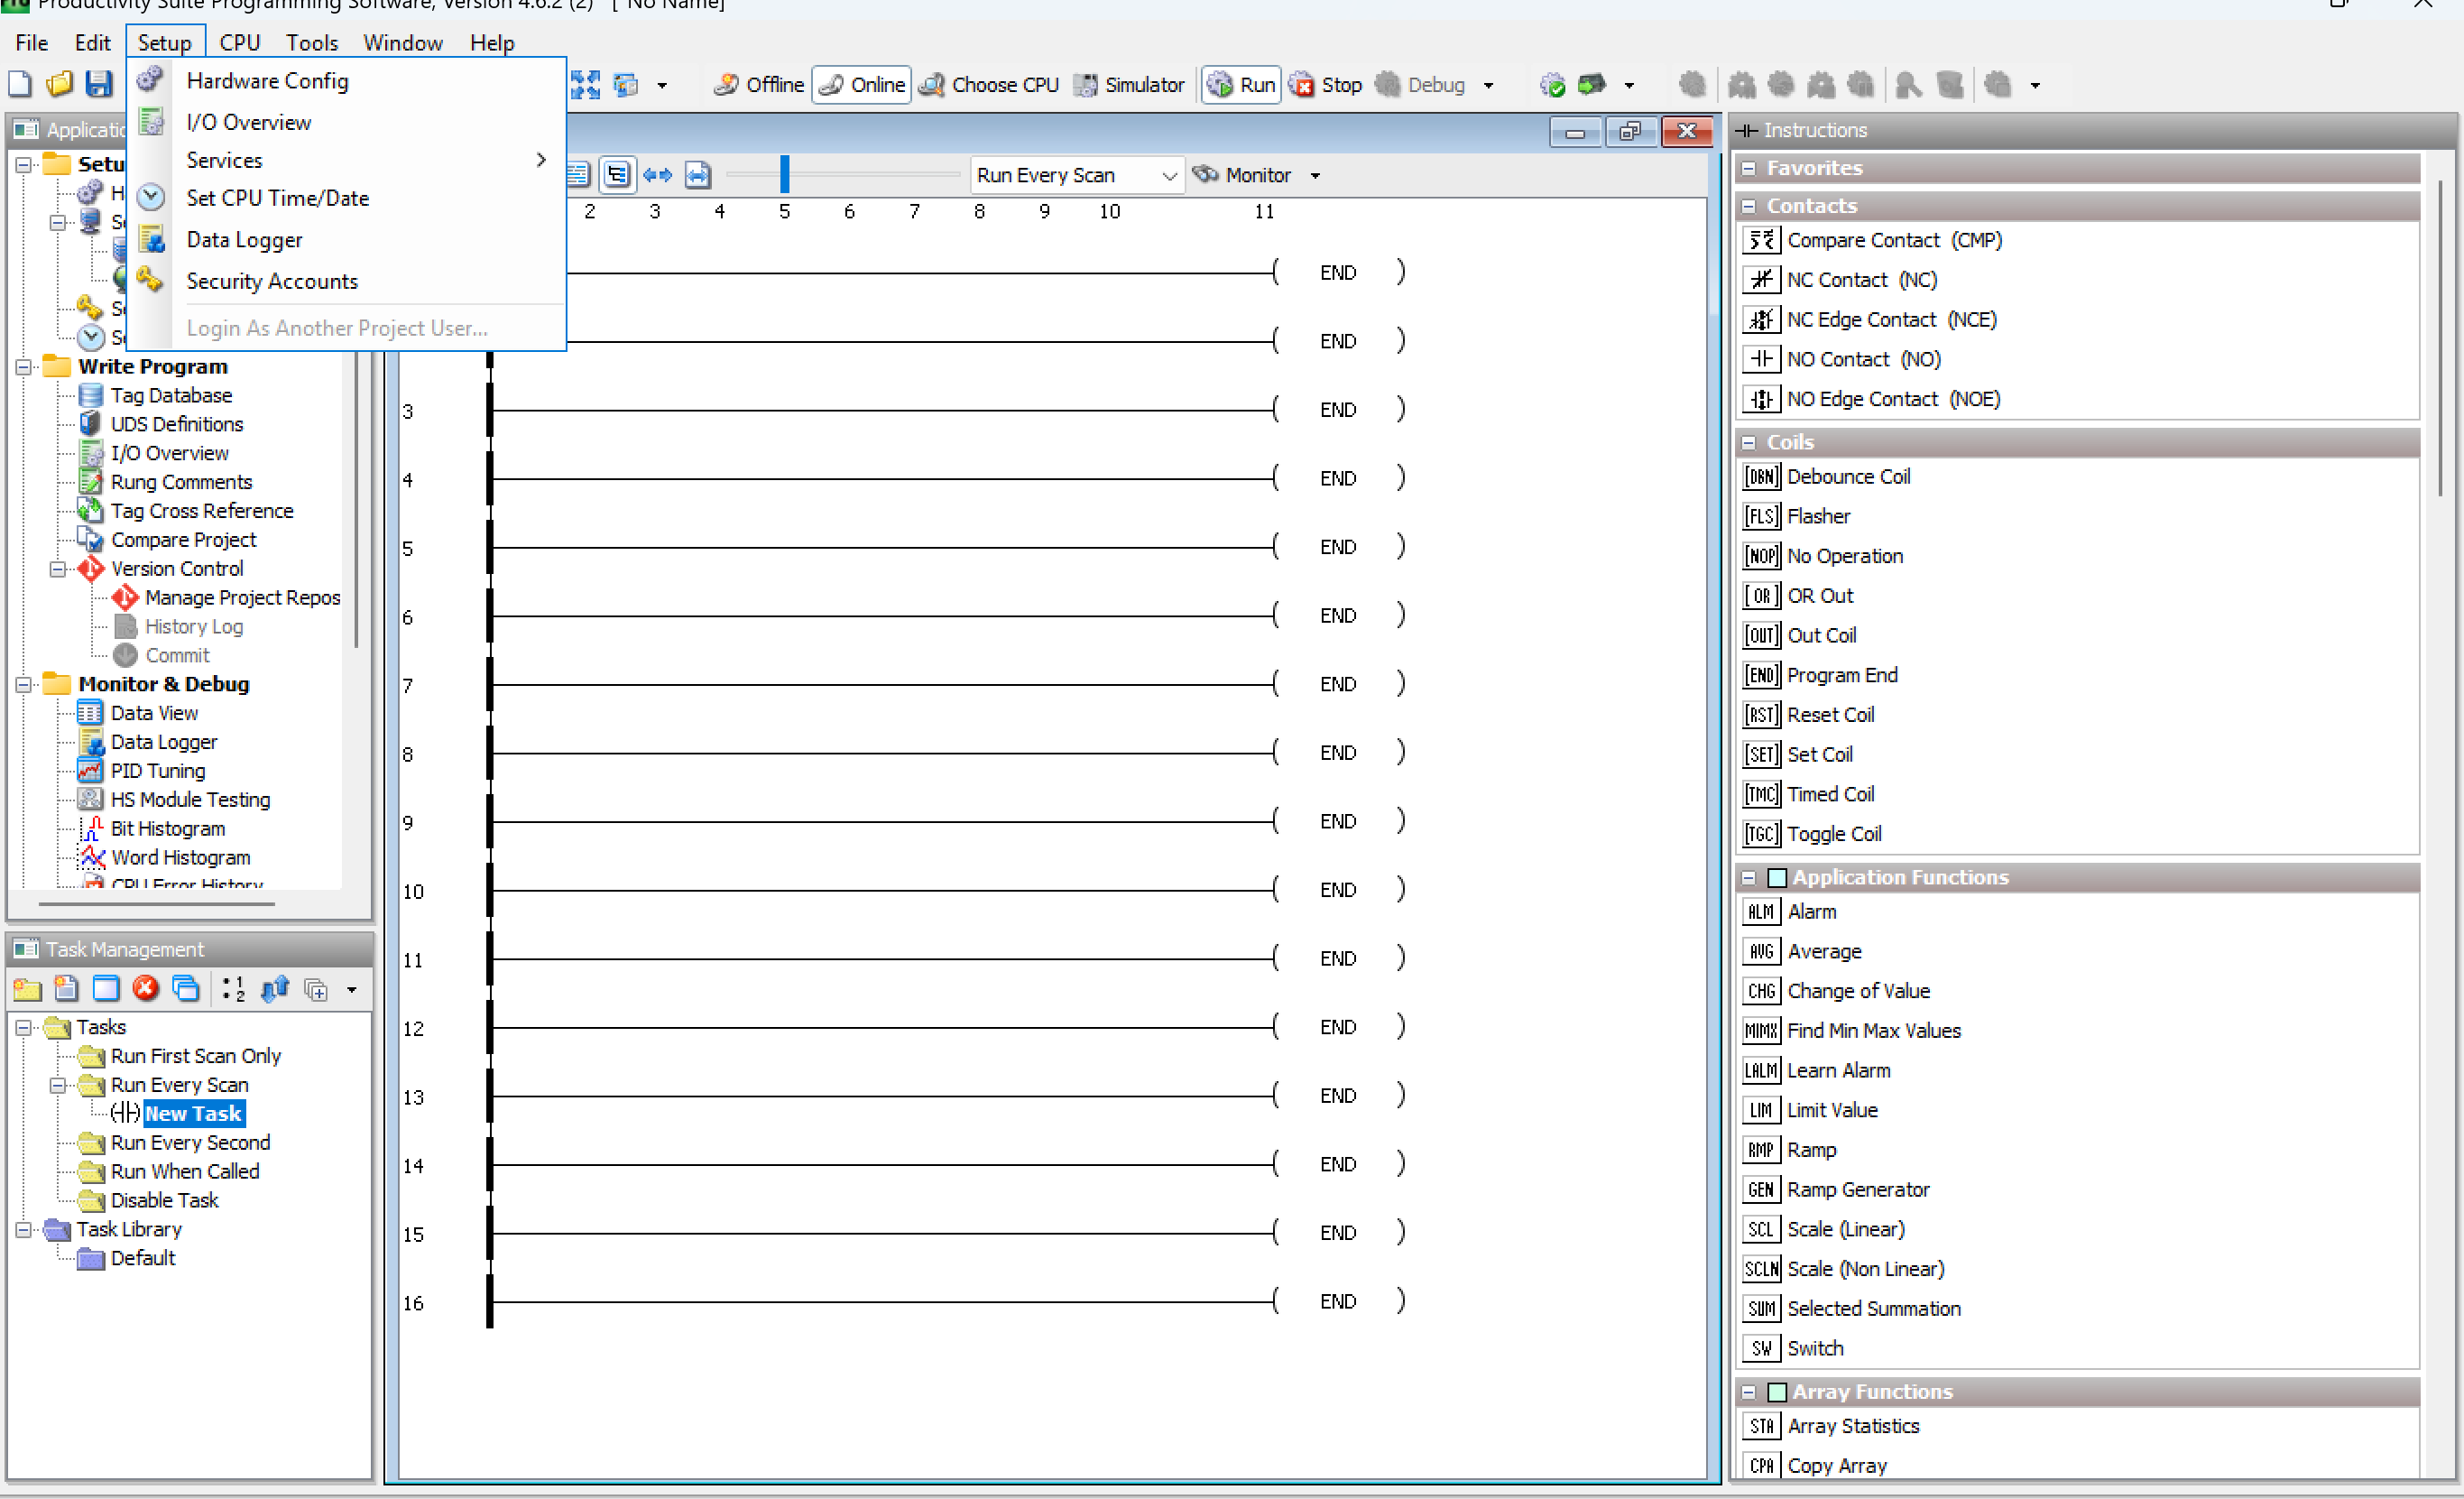
Task: Click the END coil on rung 8
Action: click(x=1338, y=753)
